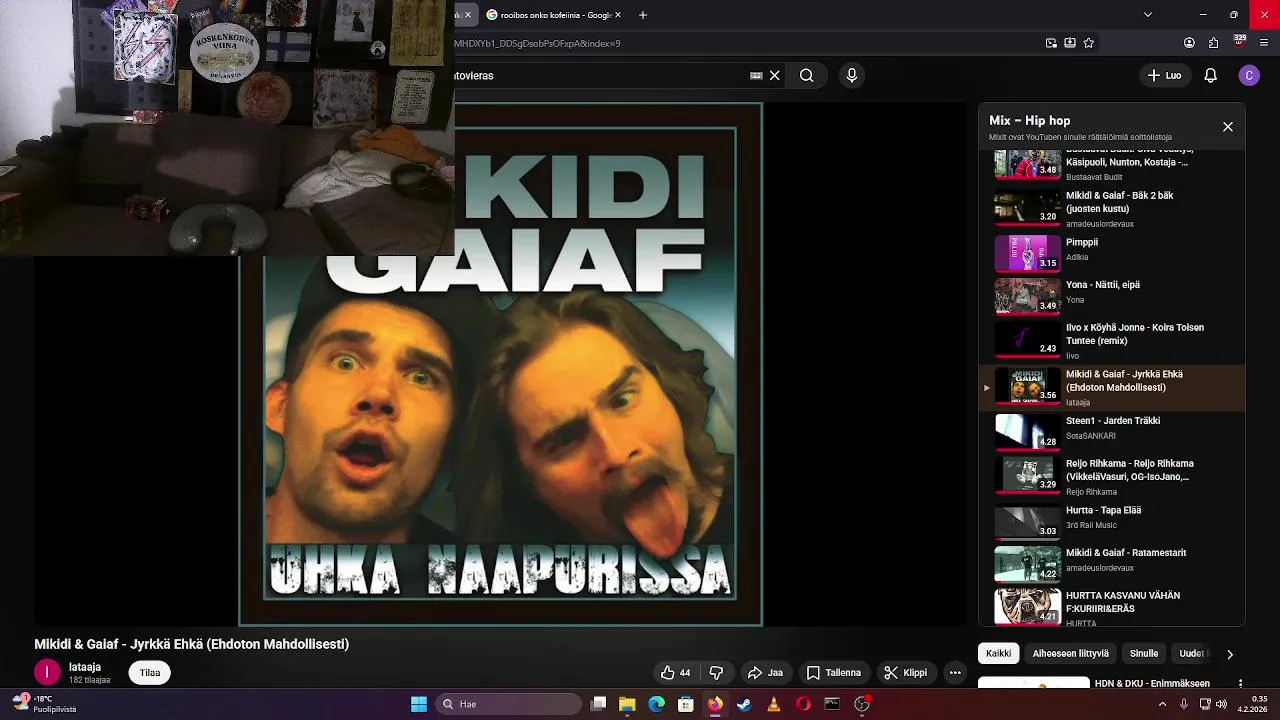Click the browser address bar URL

[x=537, y=43]
